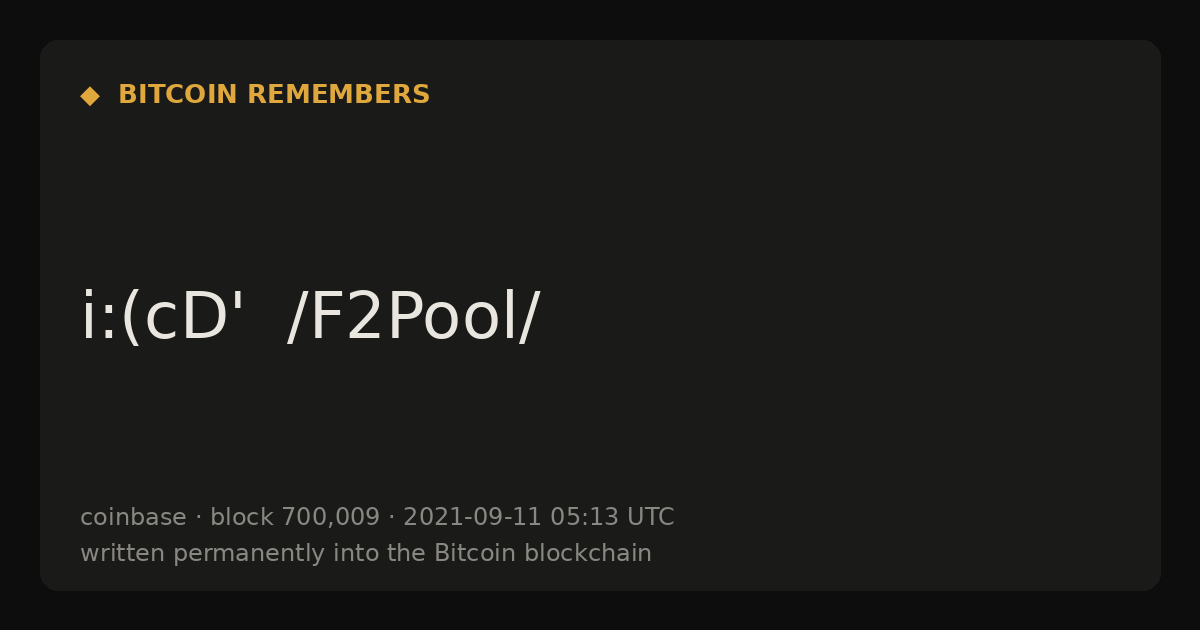The height and width of the screenshot is (630, 1200).
Task: Click the garbled i:(cD' message text
Action: click(x=163, y=318)
